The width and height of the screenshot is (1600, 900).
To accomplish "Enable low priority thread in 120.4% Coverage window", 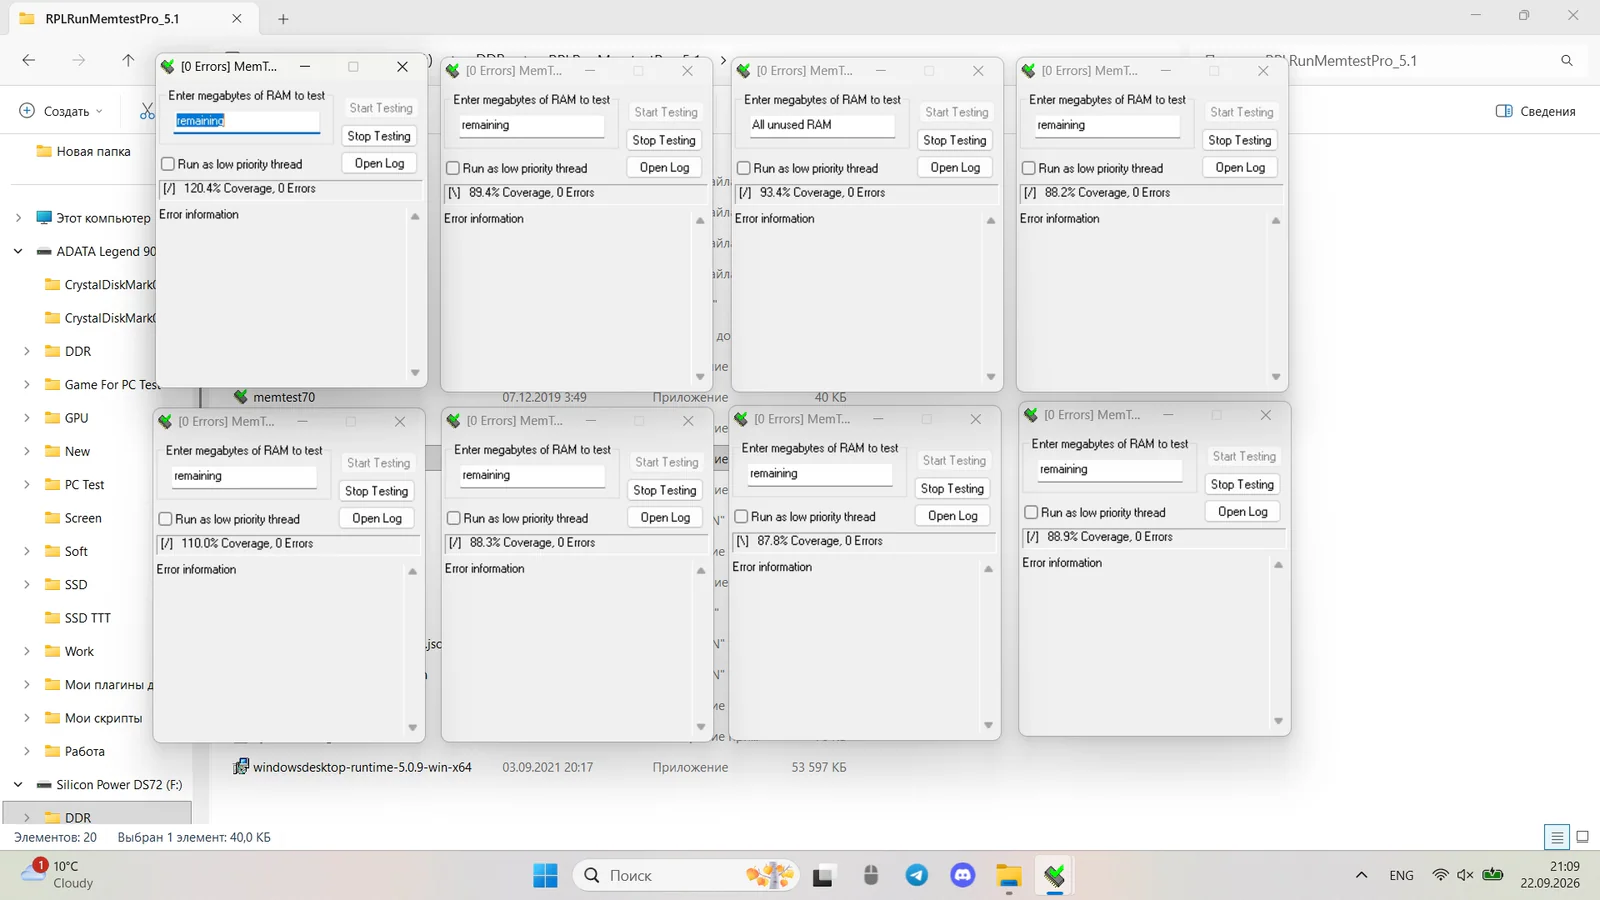I will (168, 164).
